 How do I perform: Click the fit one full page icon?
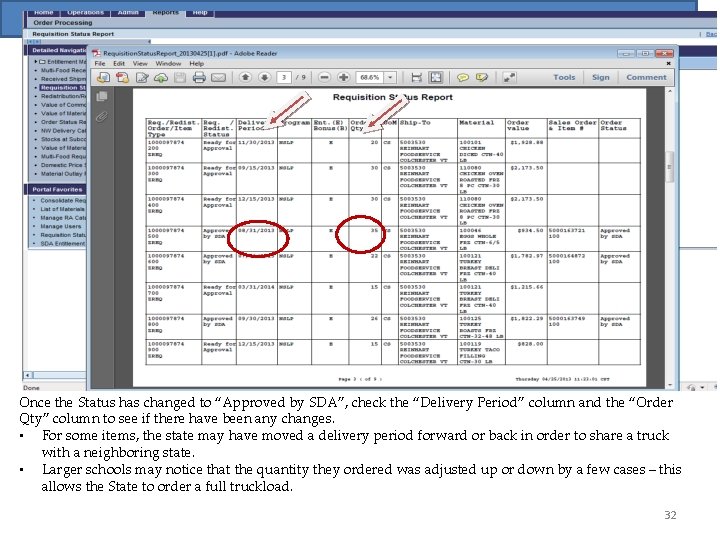[435, 78]
